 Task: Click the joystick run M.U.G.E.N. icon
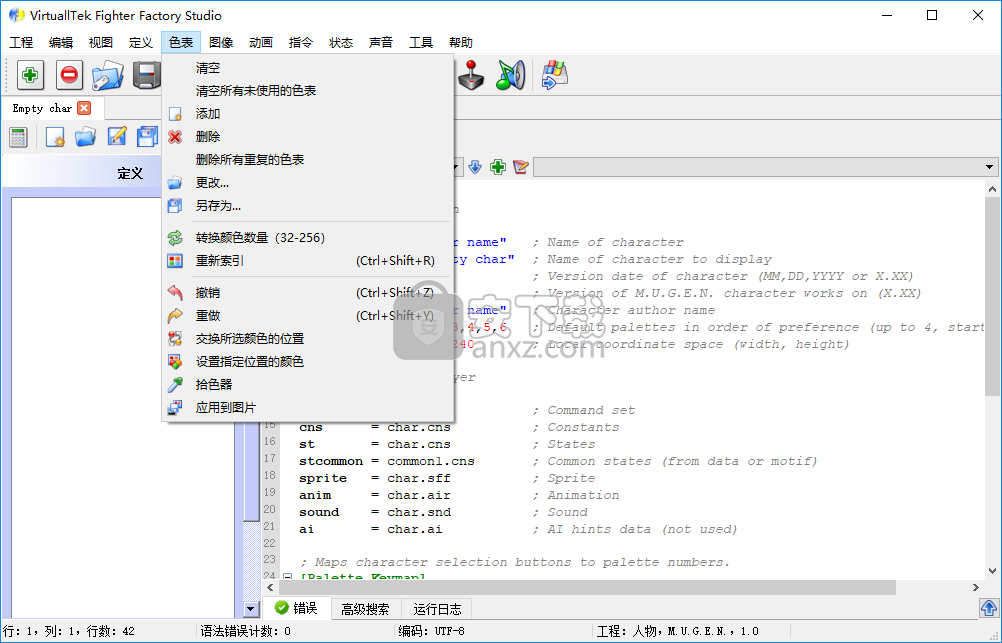471,75
